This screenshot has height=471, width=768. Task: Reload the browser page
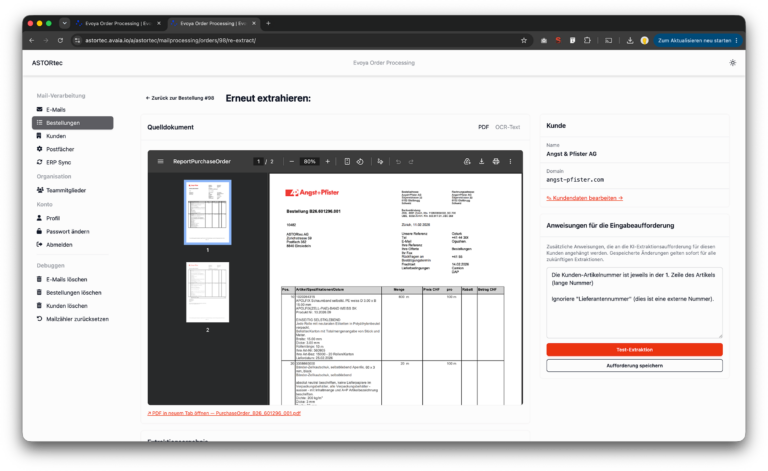click(60, 41)
